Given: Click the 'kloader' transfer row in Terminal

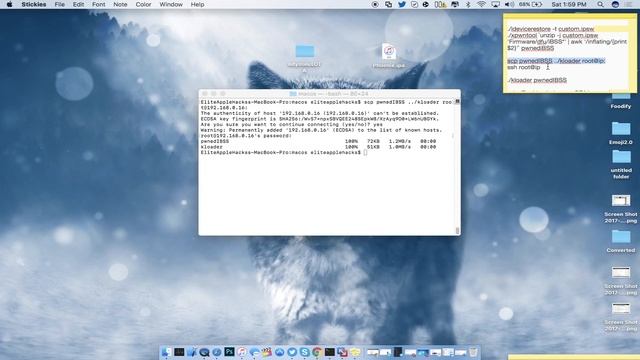Looking at the screenshot, I should [x=318, y=147].
